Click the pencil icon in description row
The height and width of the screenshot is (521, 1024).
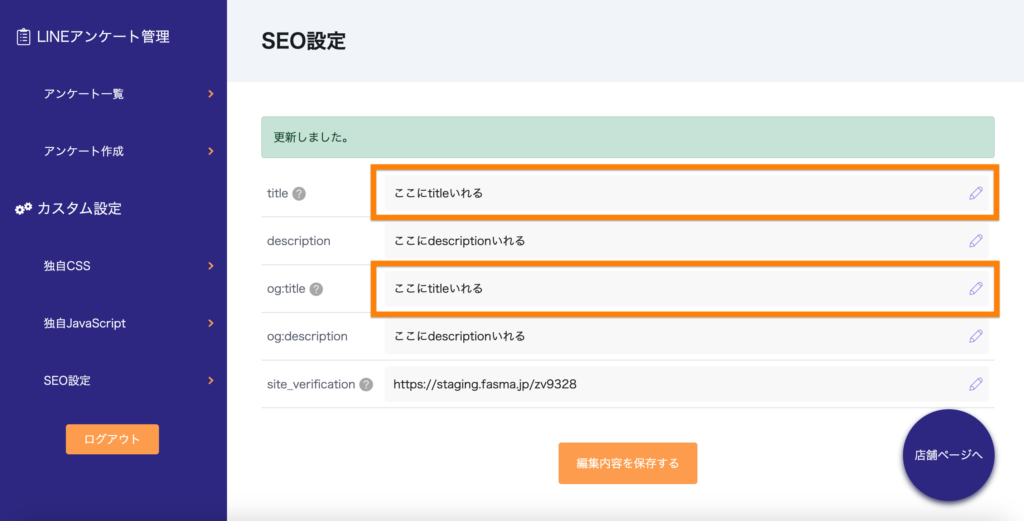point(976,241)
